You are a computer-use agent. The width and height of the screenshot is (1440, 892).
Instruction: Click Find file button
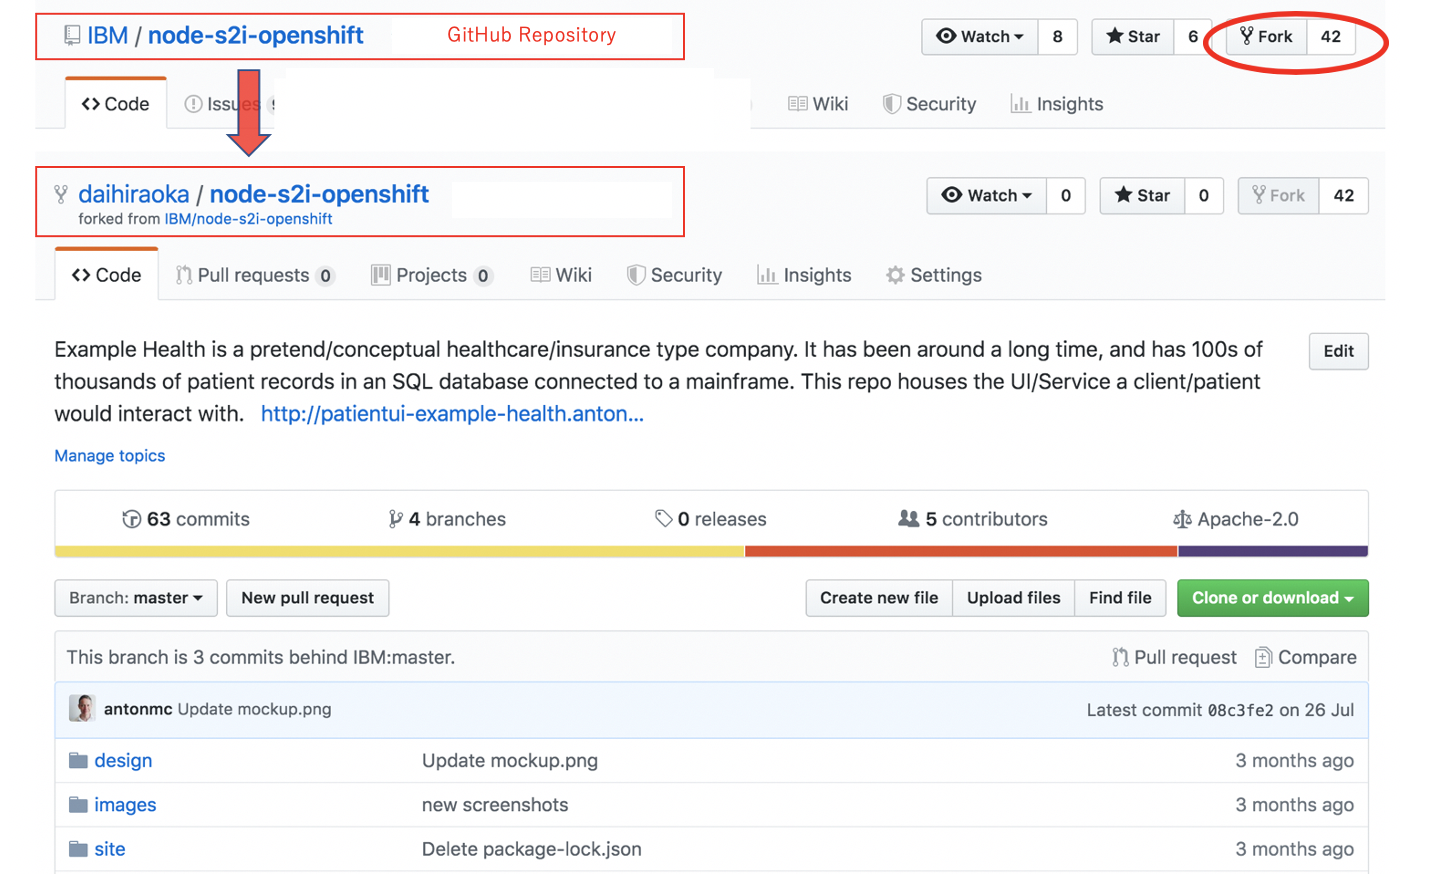point(1120,598)
